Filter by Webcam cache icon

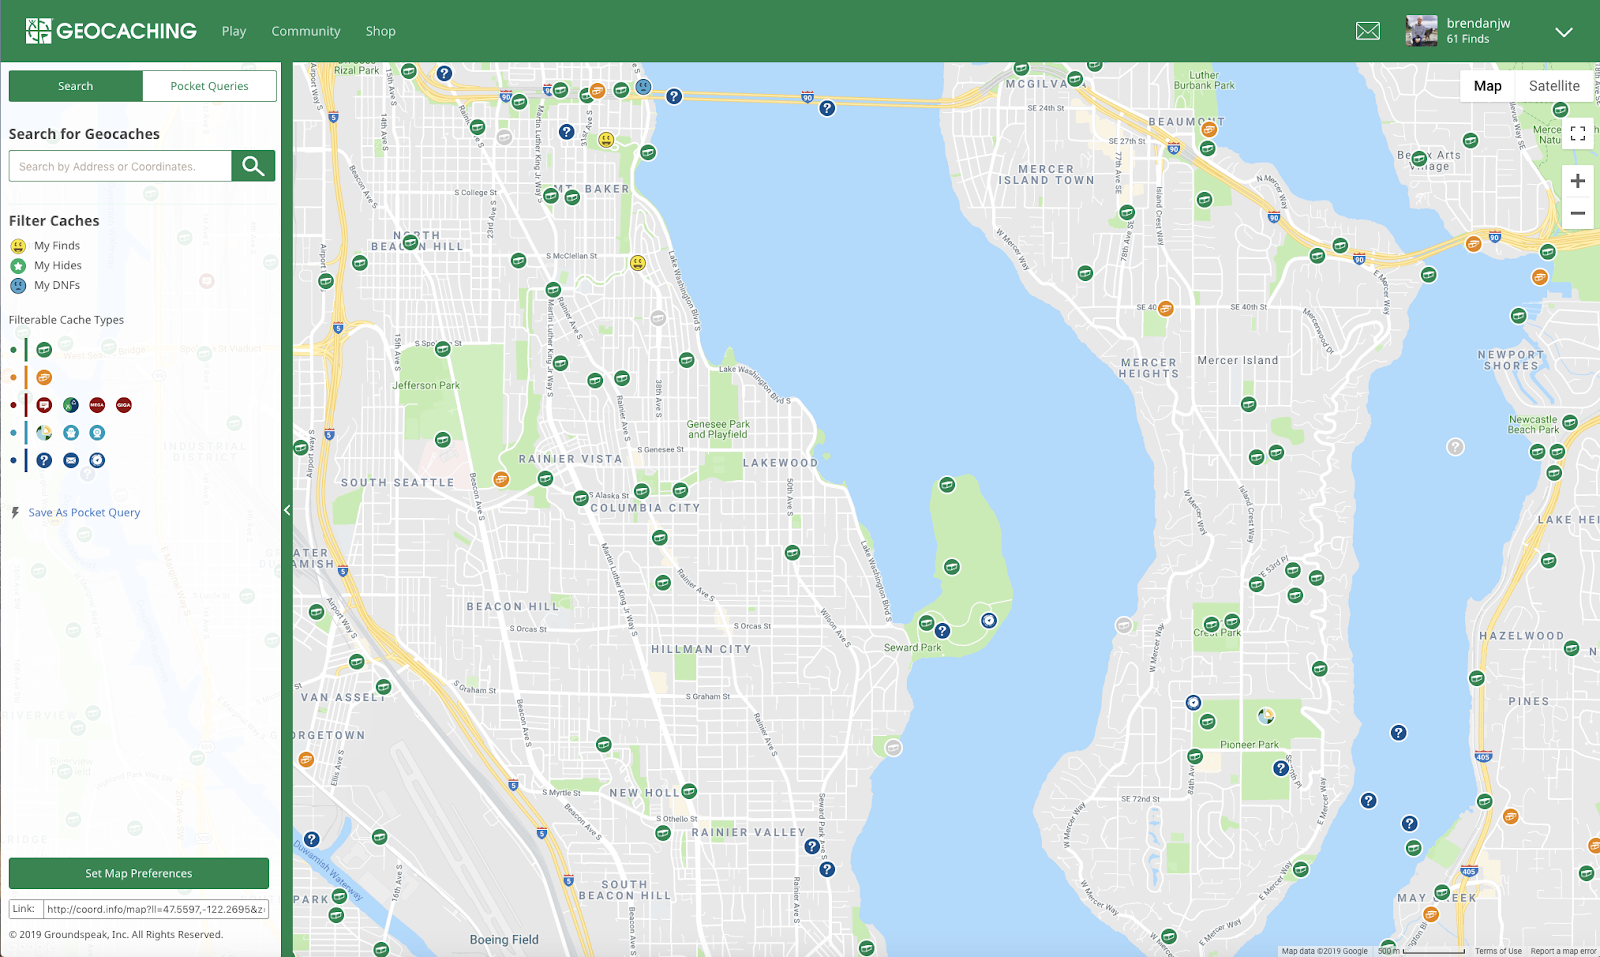97,433
